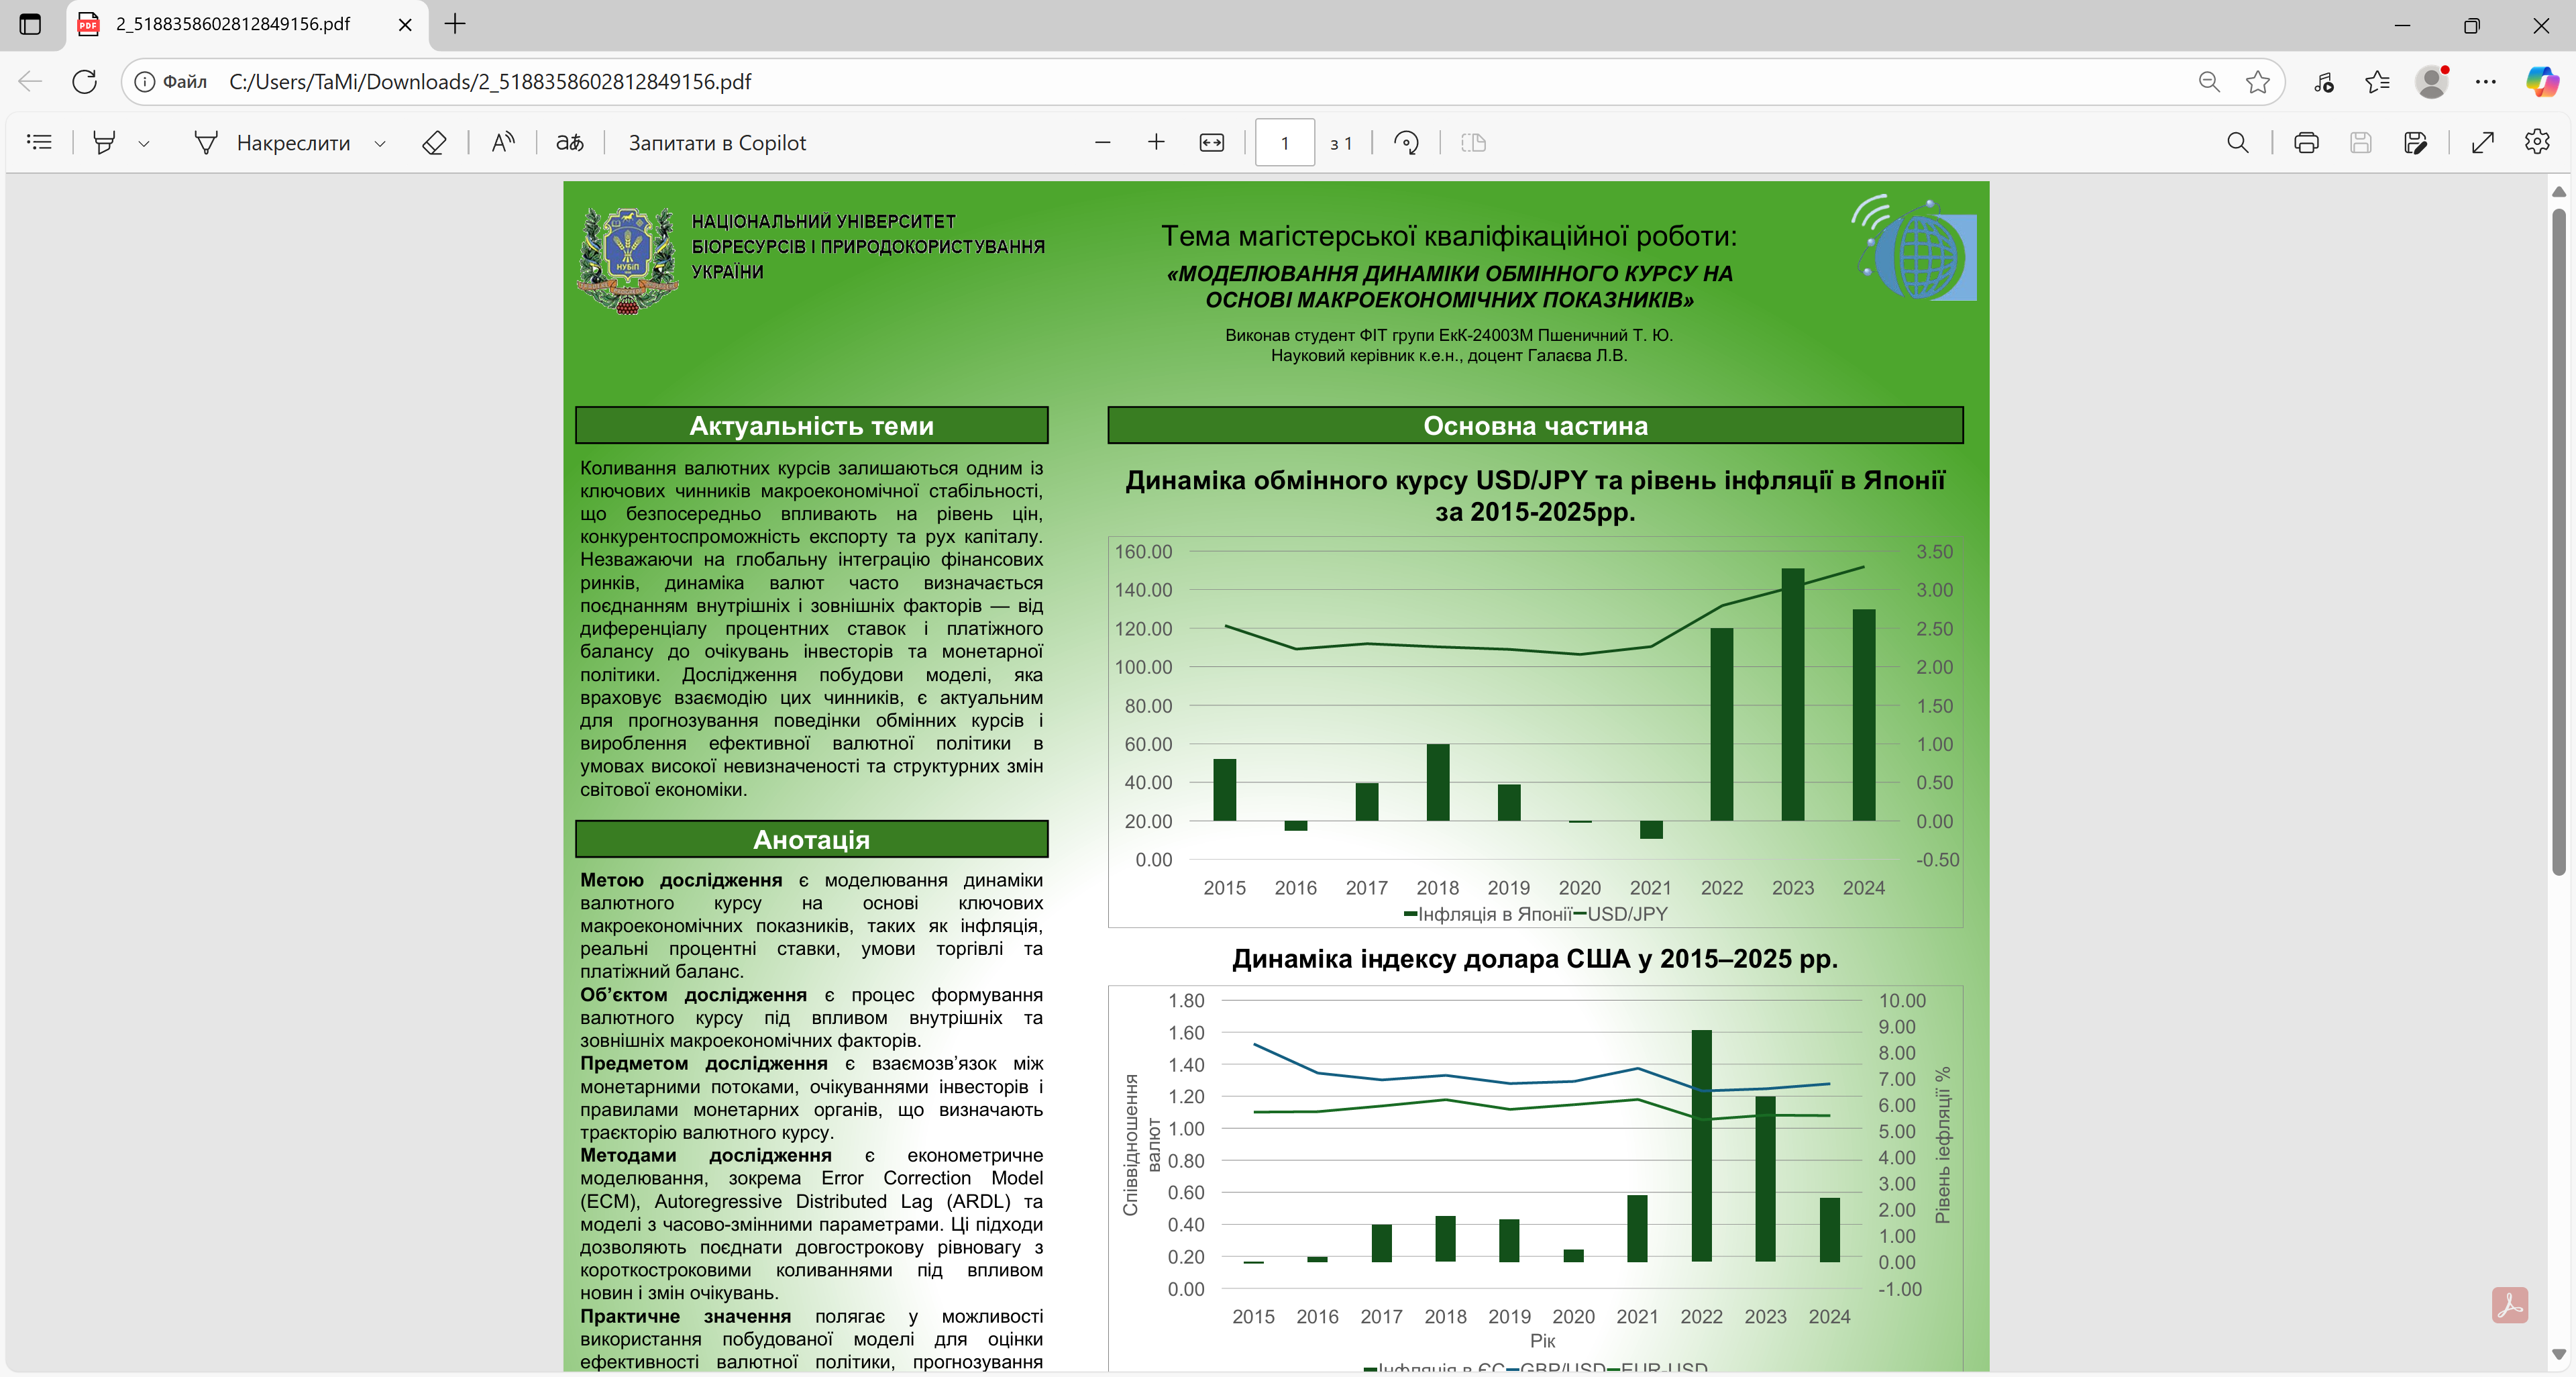2576x1377 pixels.
Task: Open PDF viewer settings gear
Action: point(2536,142)
